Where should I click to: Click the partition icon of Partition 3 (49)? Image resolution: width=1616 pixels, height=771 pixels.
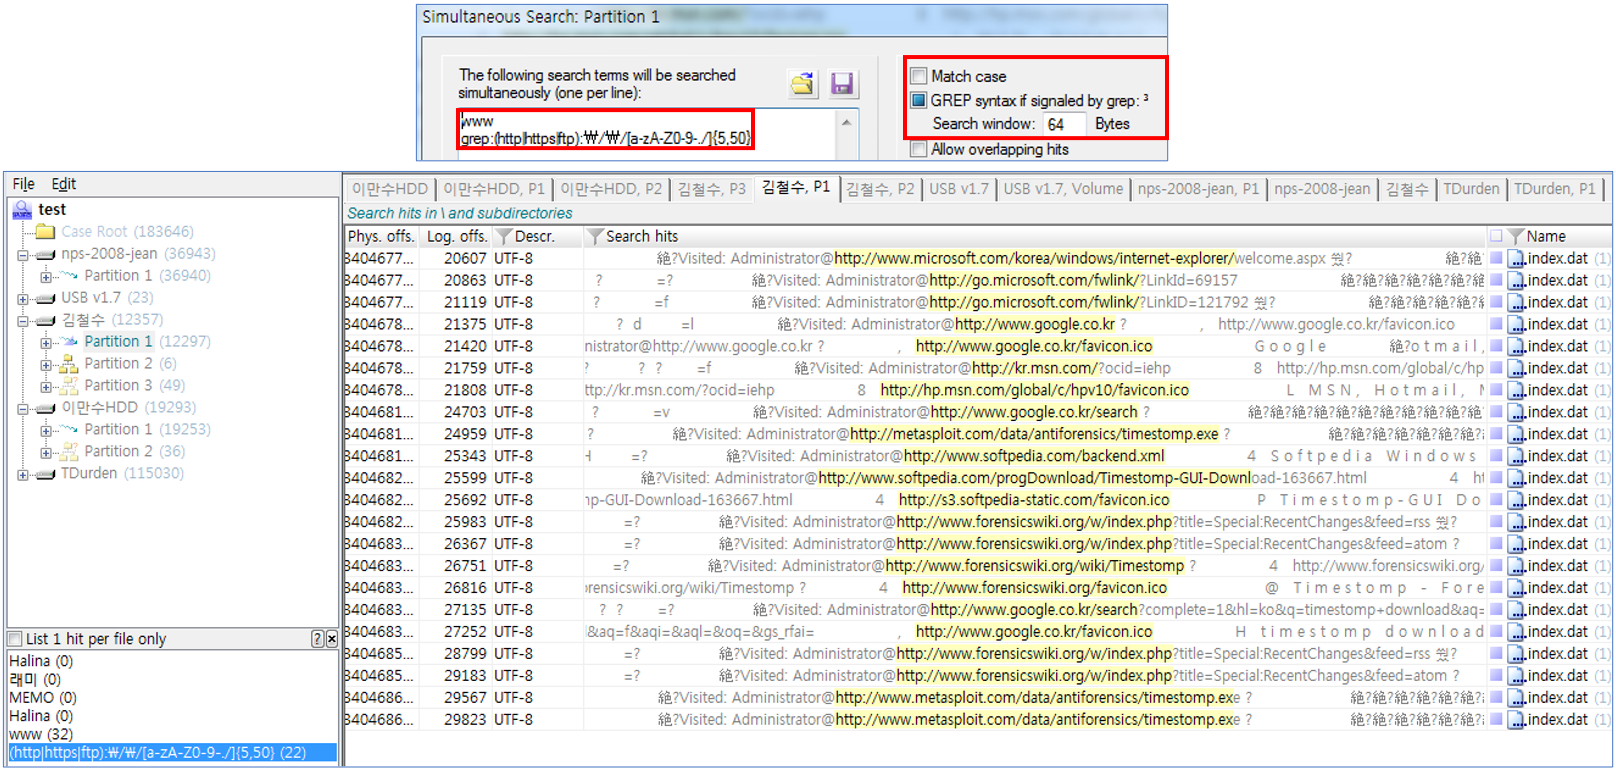point(68,386)
